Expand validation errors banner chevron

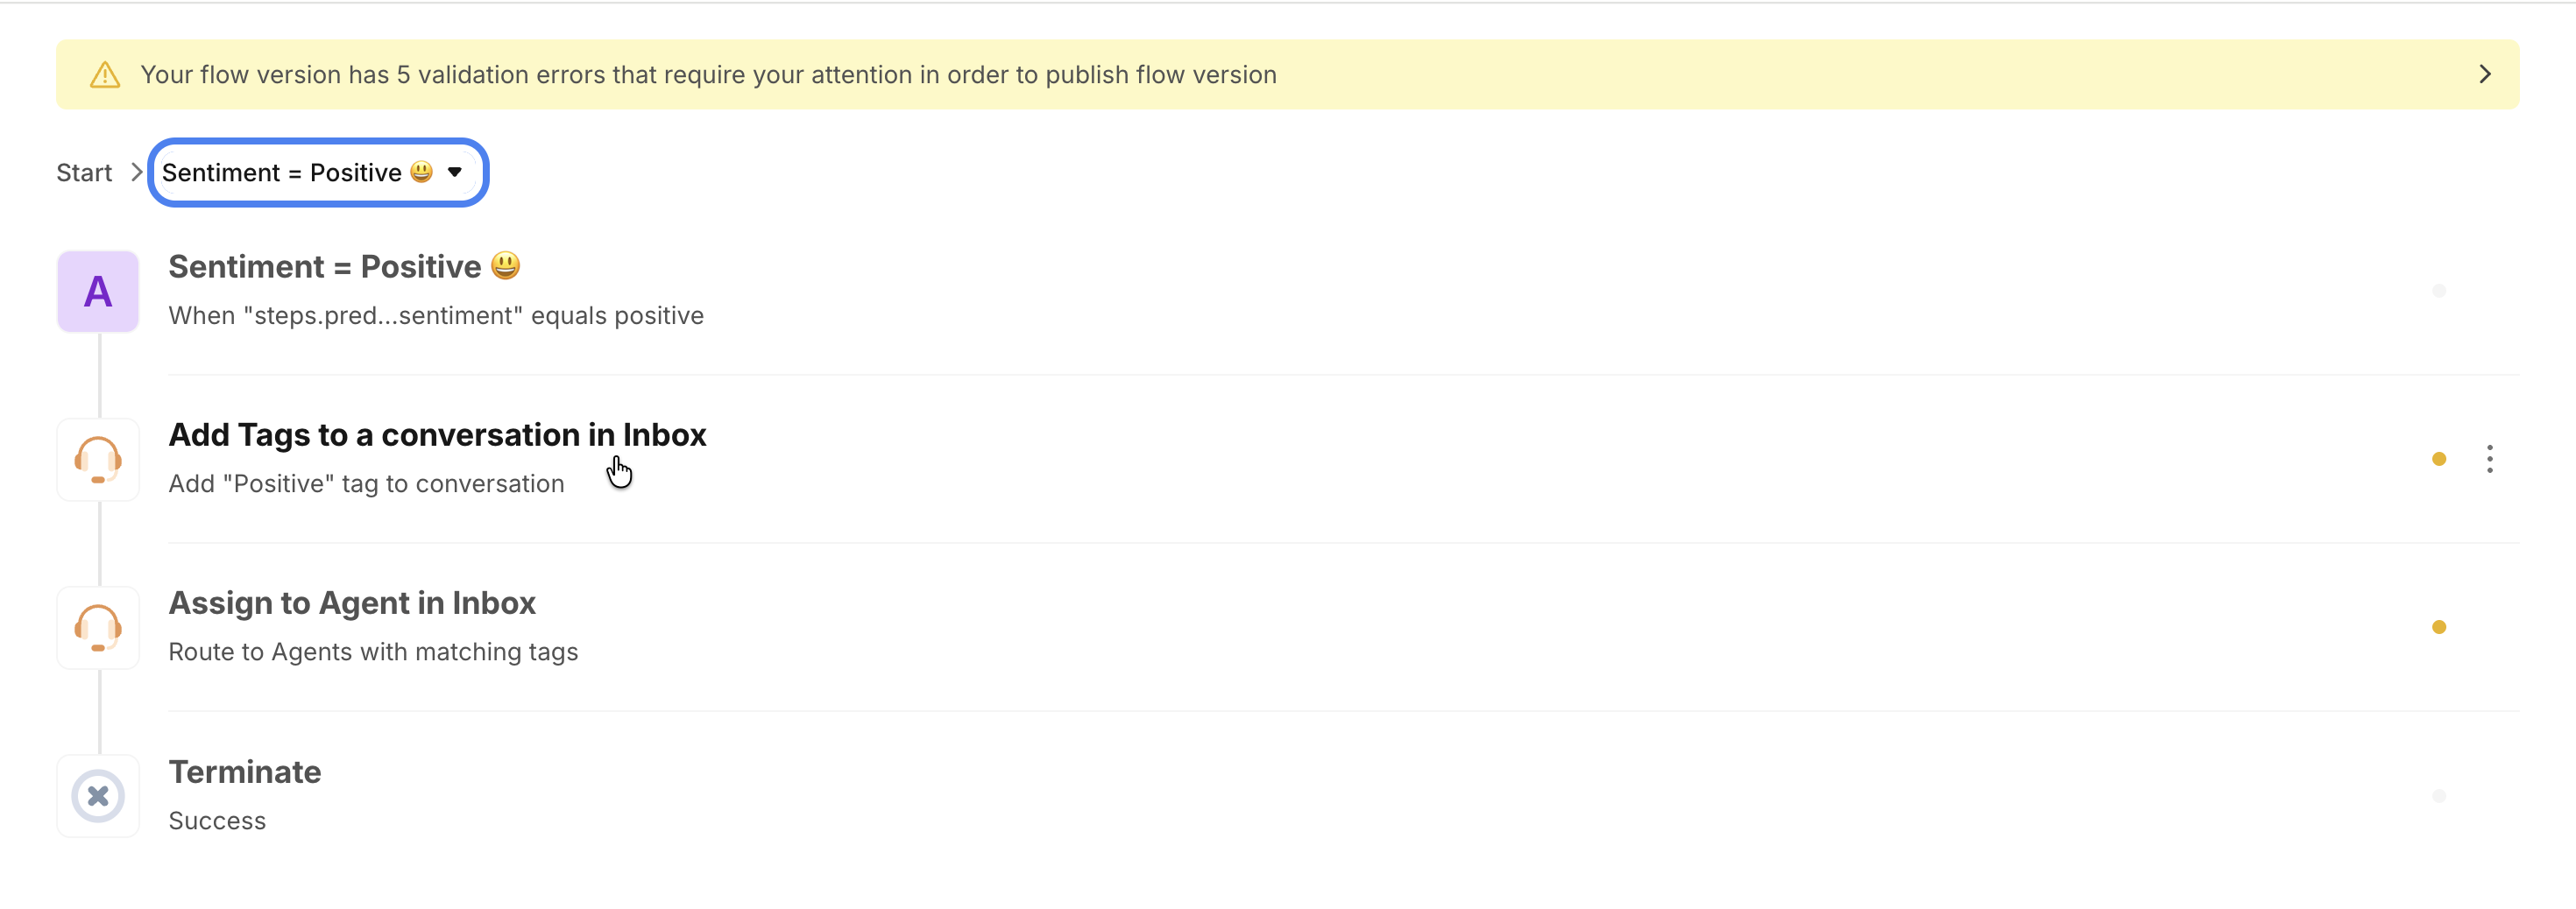[x=2484, y=75]
